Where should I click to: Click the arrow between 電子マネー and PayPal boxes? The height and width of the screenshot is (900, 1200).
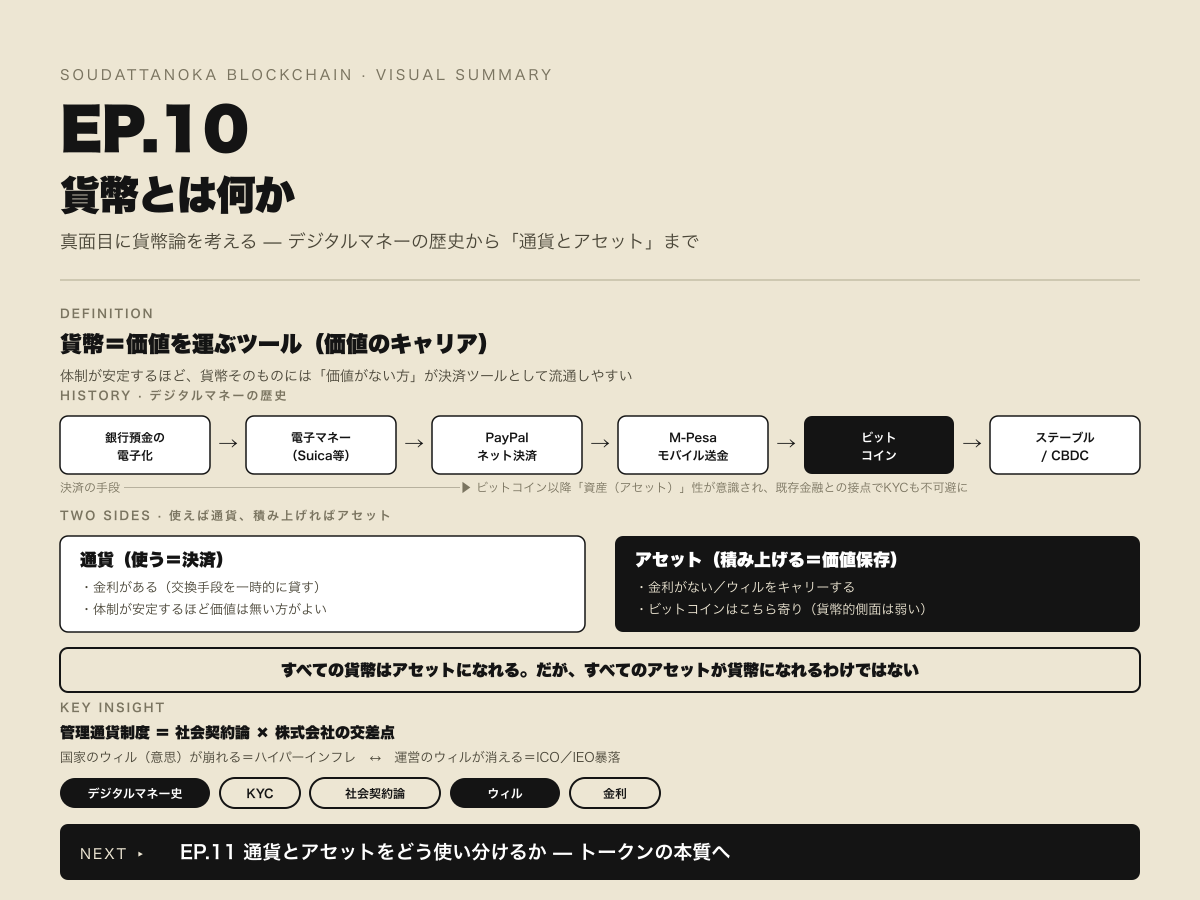(x=414, y=444)
